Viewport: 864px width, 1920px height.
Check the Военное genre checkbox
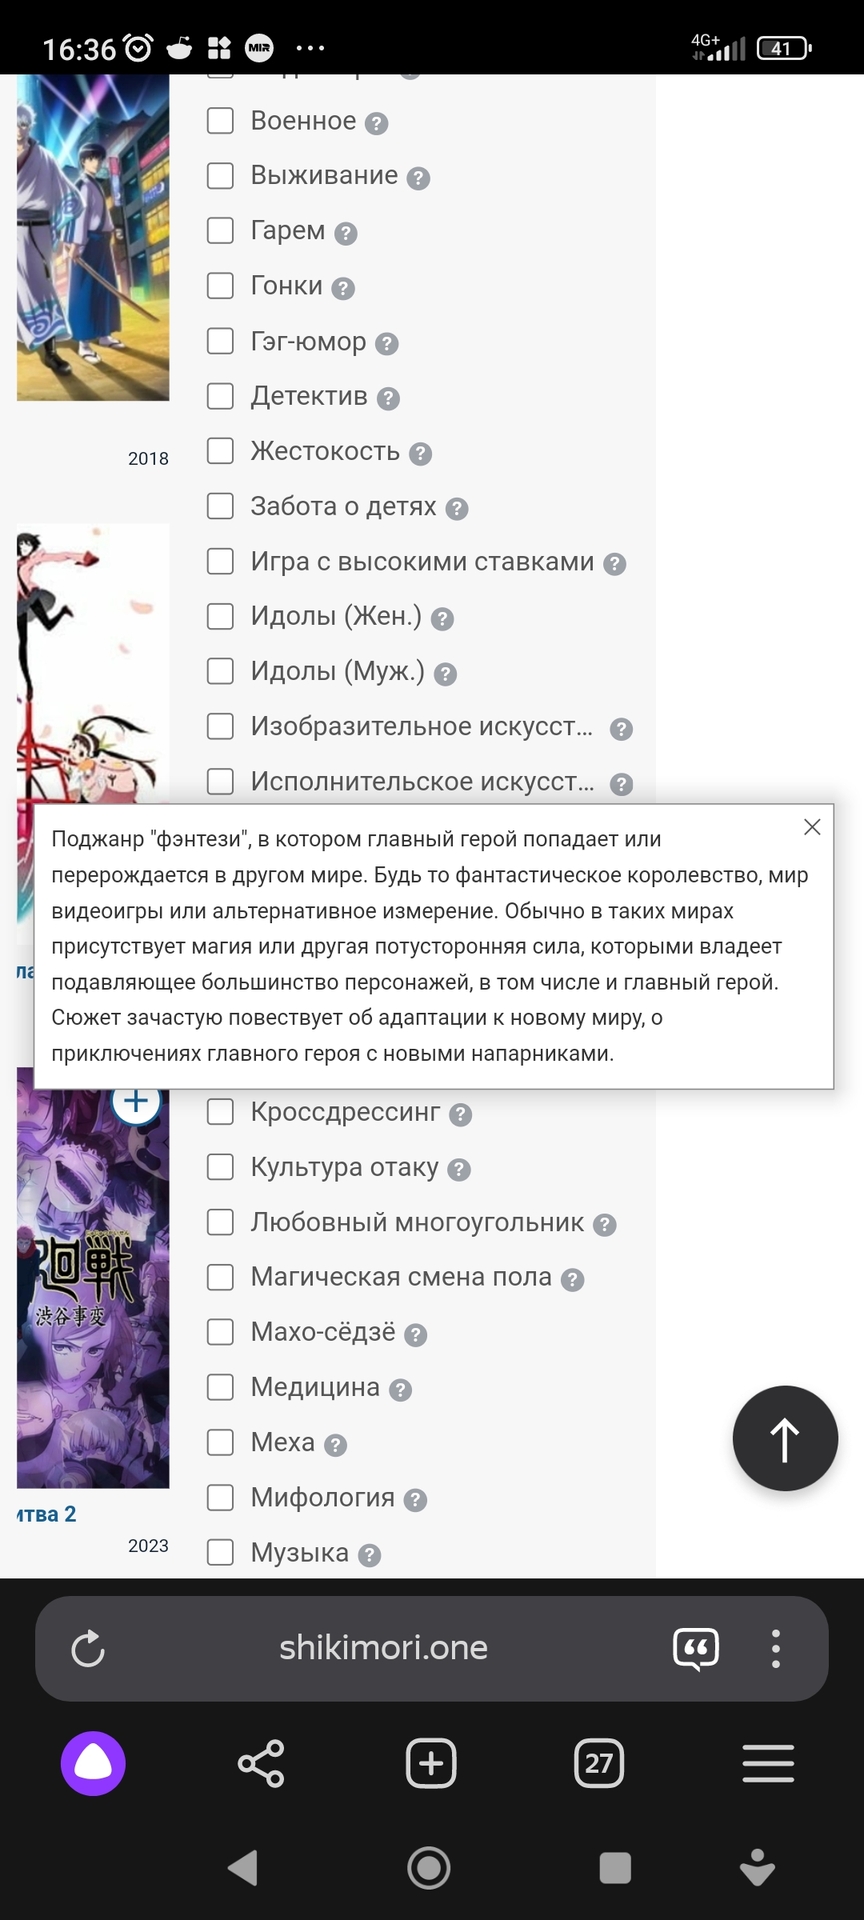click(x=220, y=121)
